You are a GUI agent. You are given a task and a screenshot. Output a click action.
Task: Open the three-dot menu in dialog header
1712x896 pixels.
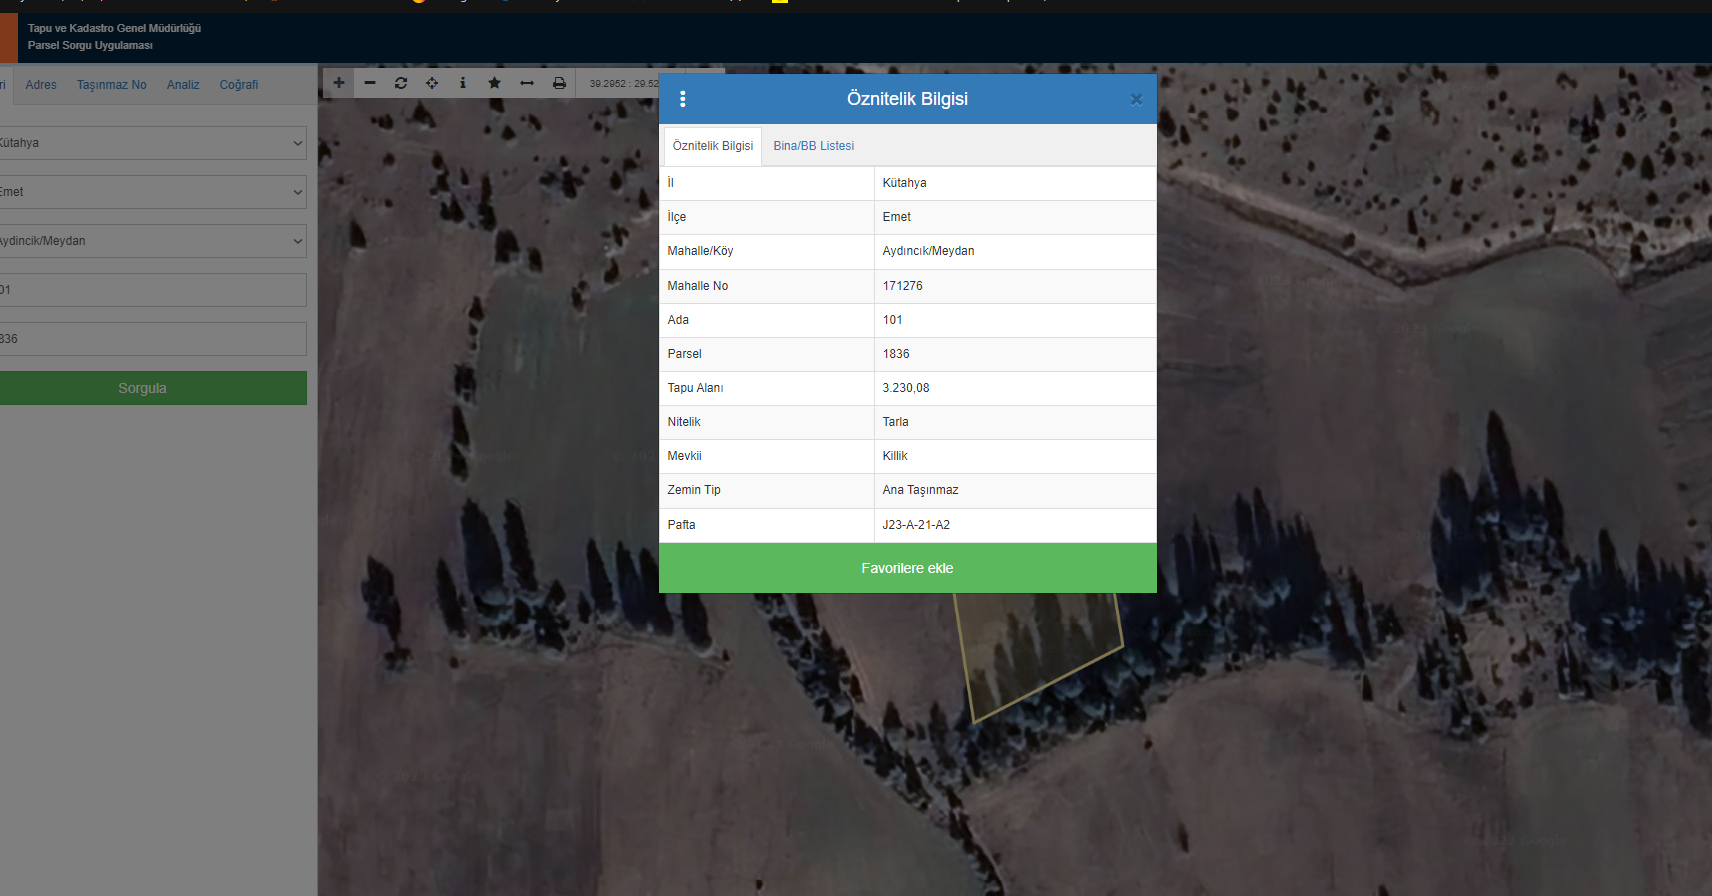pos(683,99)
